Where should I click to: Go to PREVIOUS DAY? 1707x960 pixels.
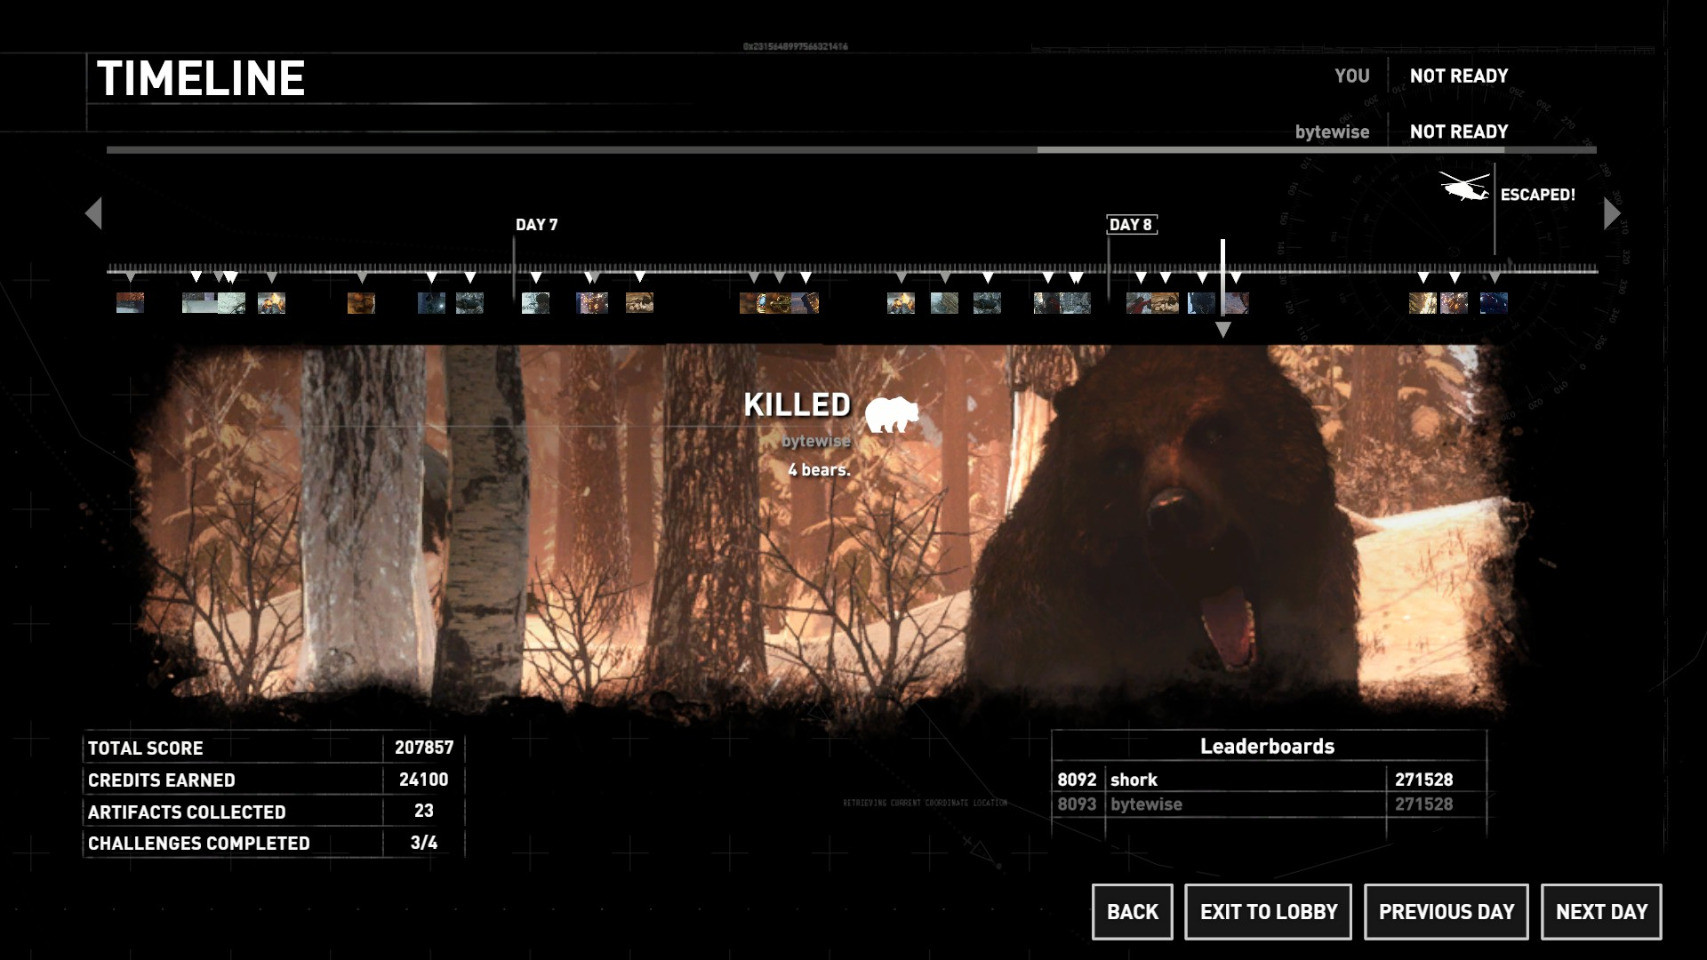click(x=1446, y=912)
